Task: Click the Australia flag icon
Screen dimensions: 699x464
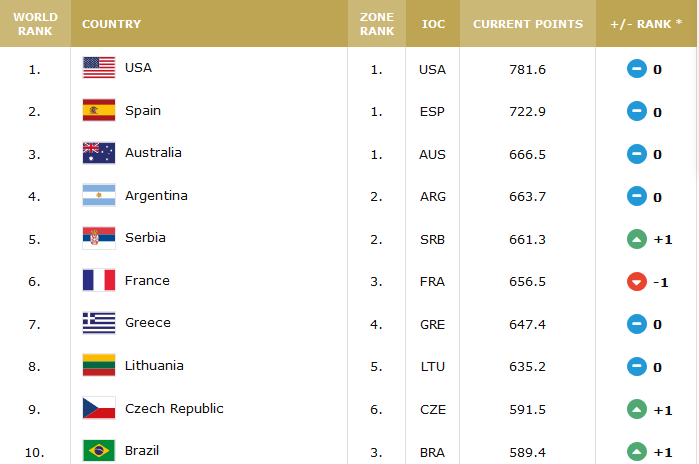Action: (98, 153)
